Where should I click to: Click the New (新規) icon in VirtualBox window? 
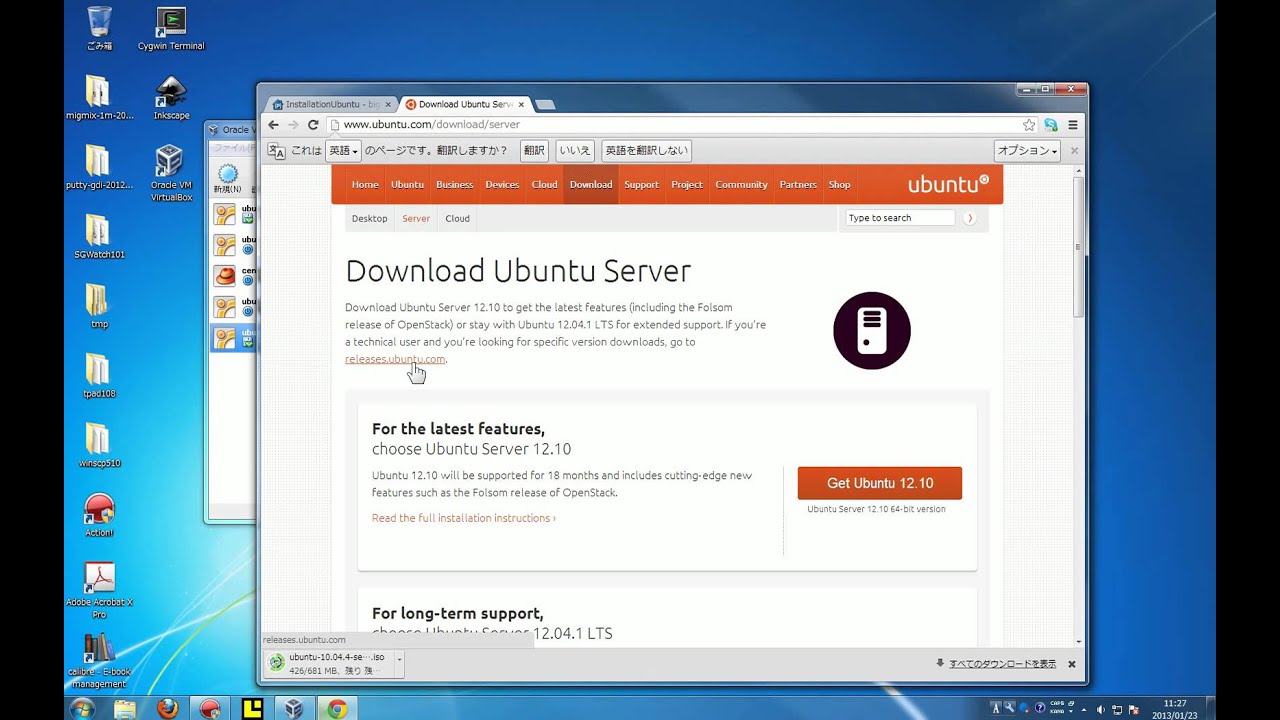tap(228, 178)
